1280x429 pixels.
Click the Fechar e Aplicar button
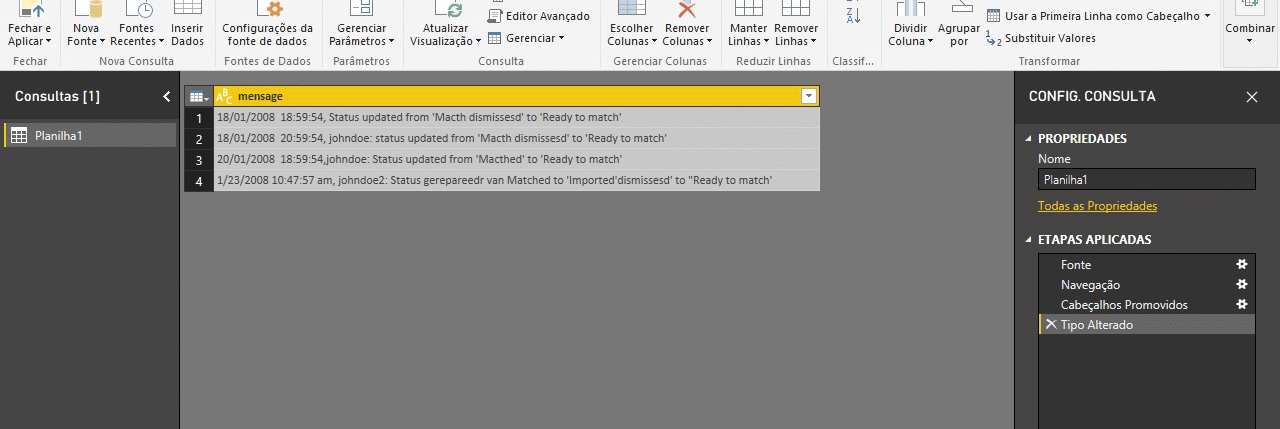click(29, 25)
